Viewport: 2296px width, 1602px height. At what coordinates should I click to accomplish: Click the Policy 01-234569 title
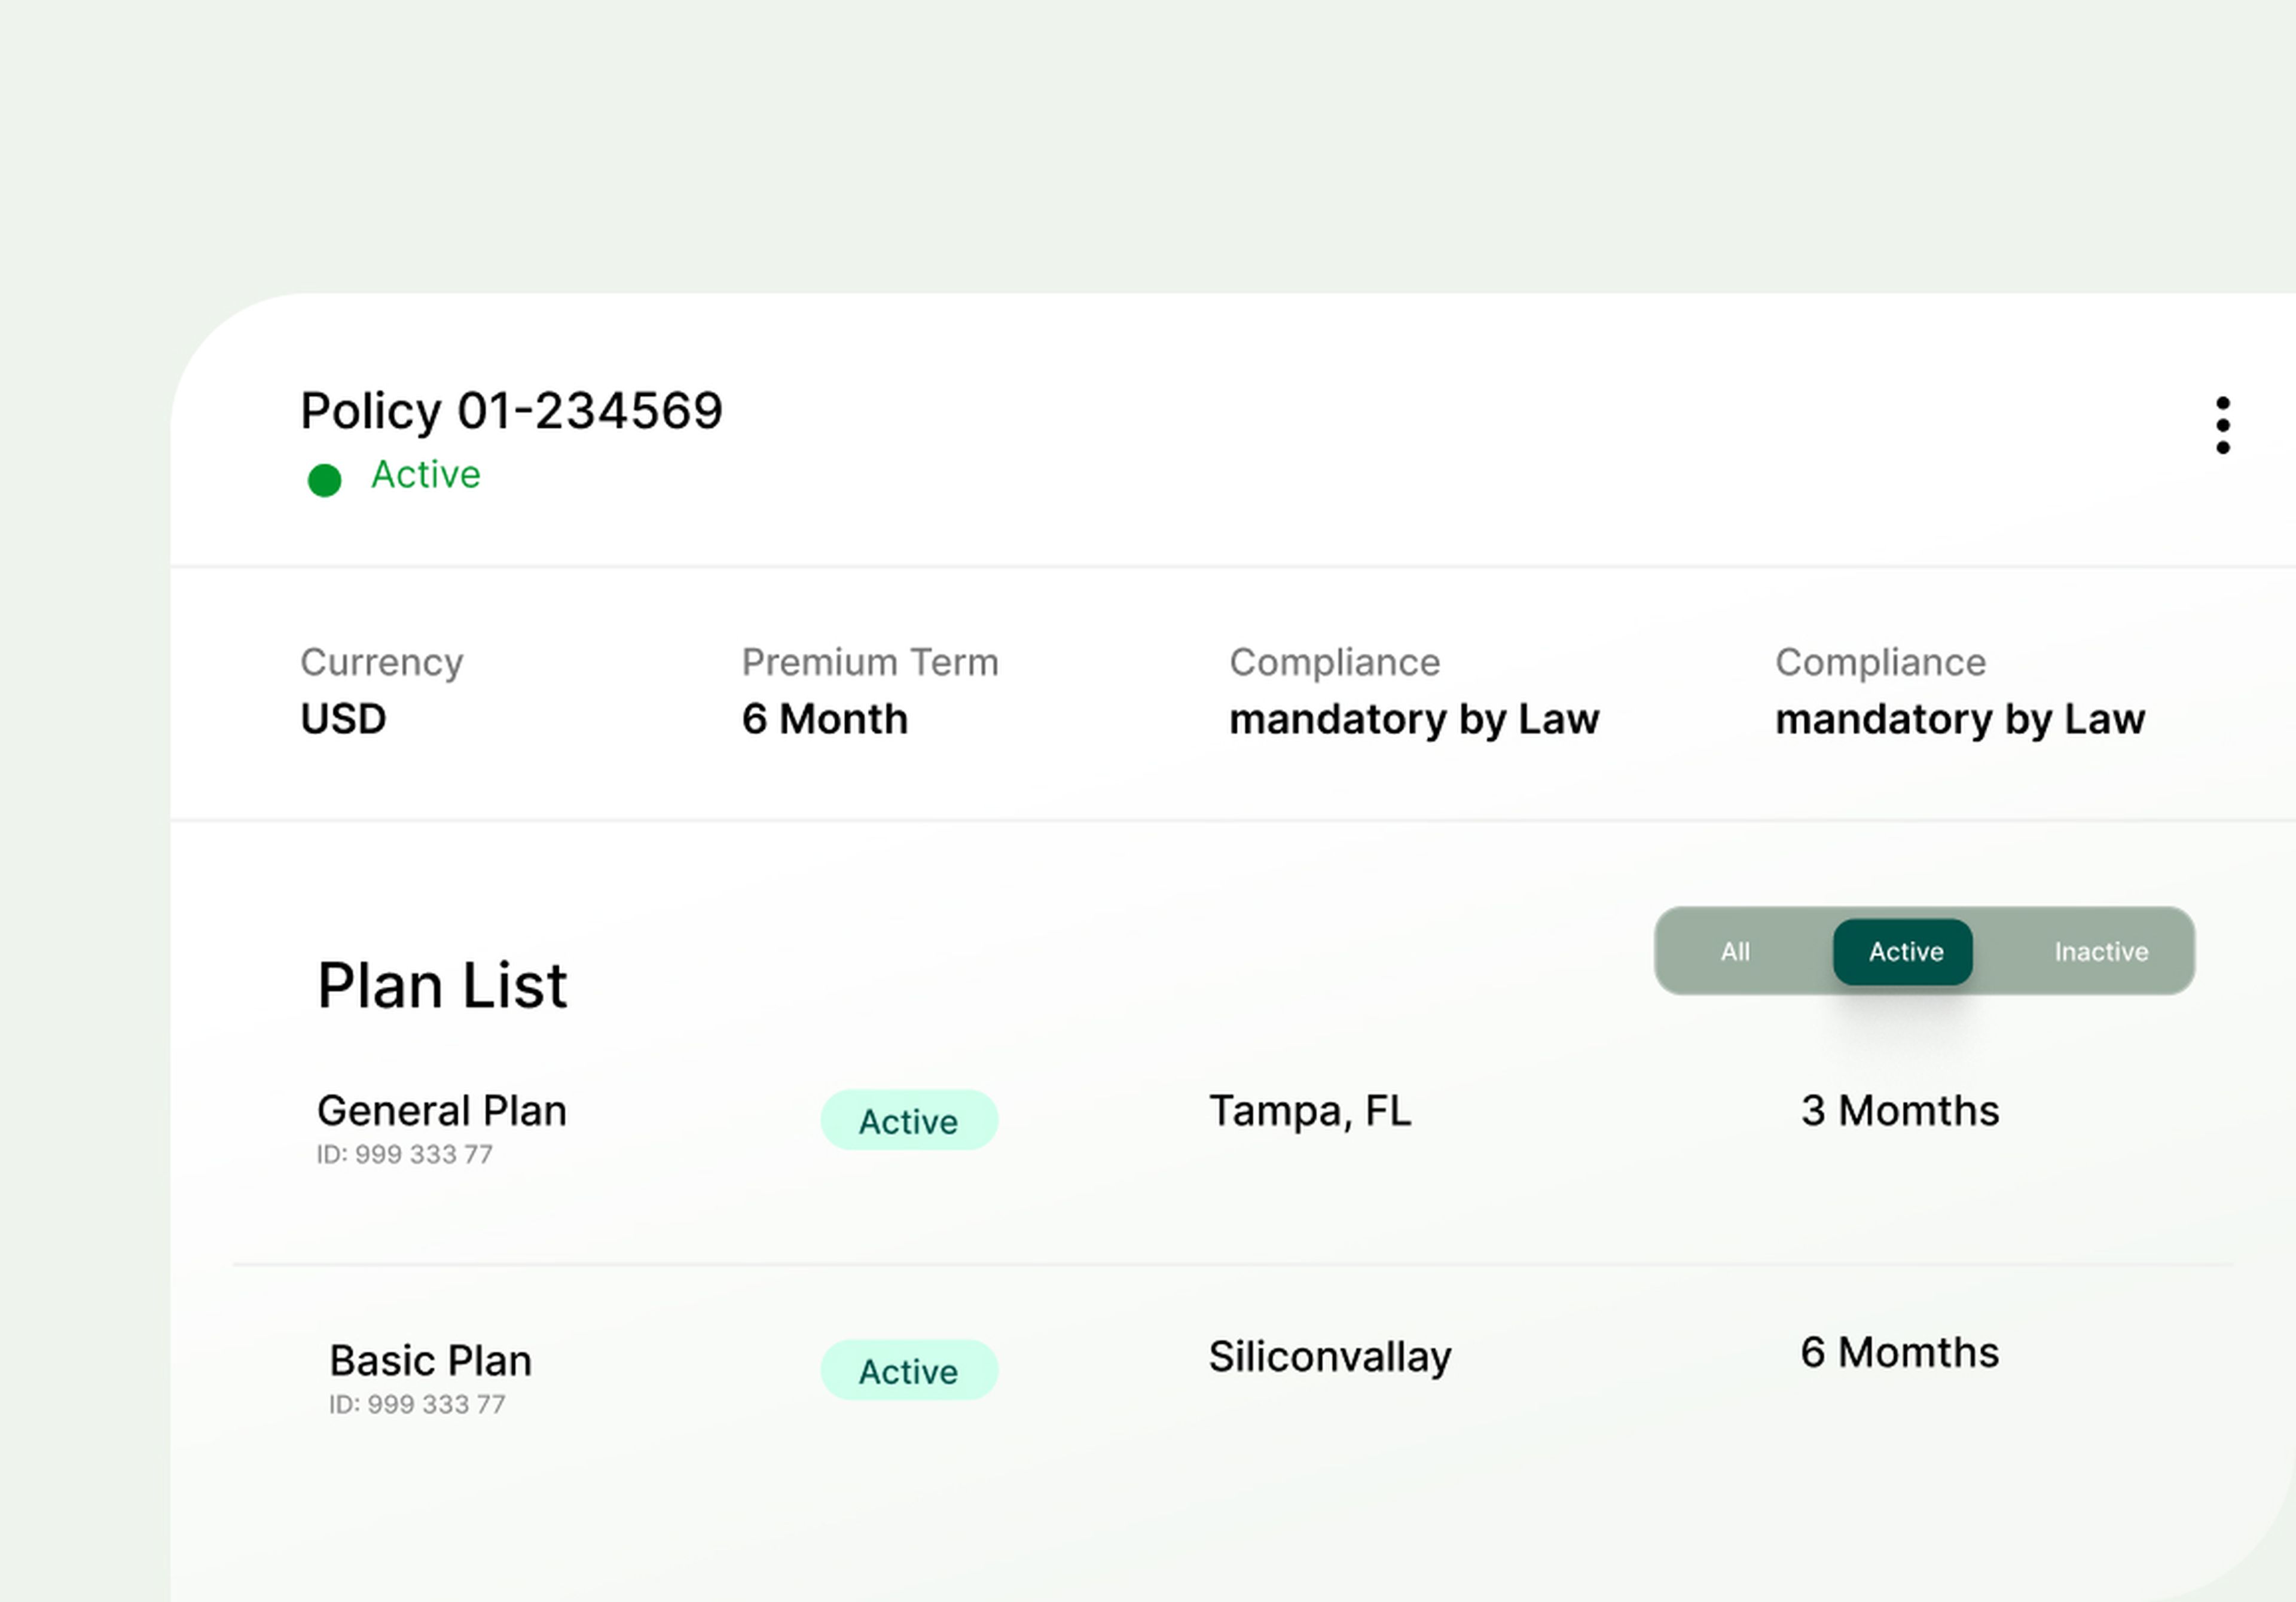(511, 410)
